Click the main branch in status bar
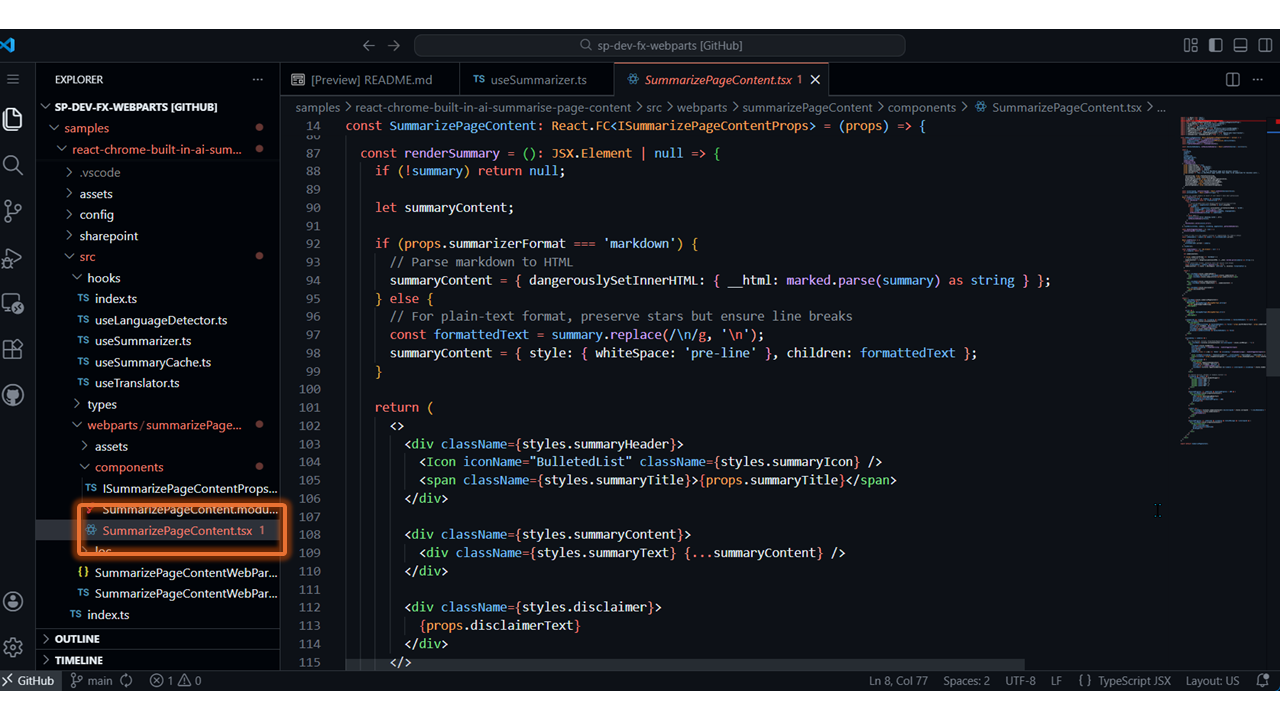Viewport: 1280px width, 720px height. click(99, 681)
